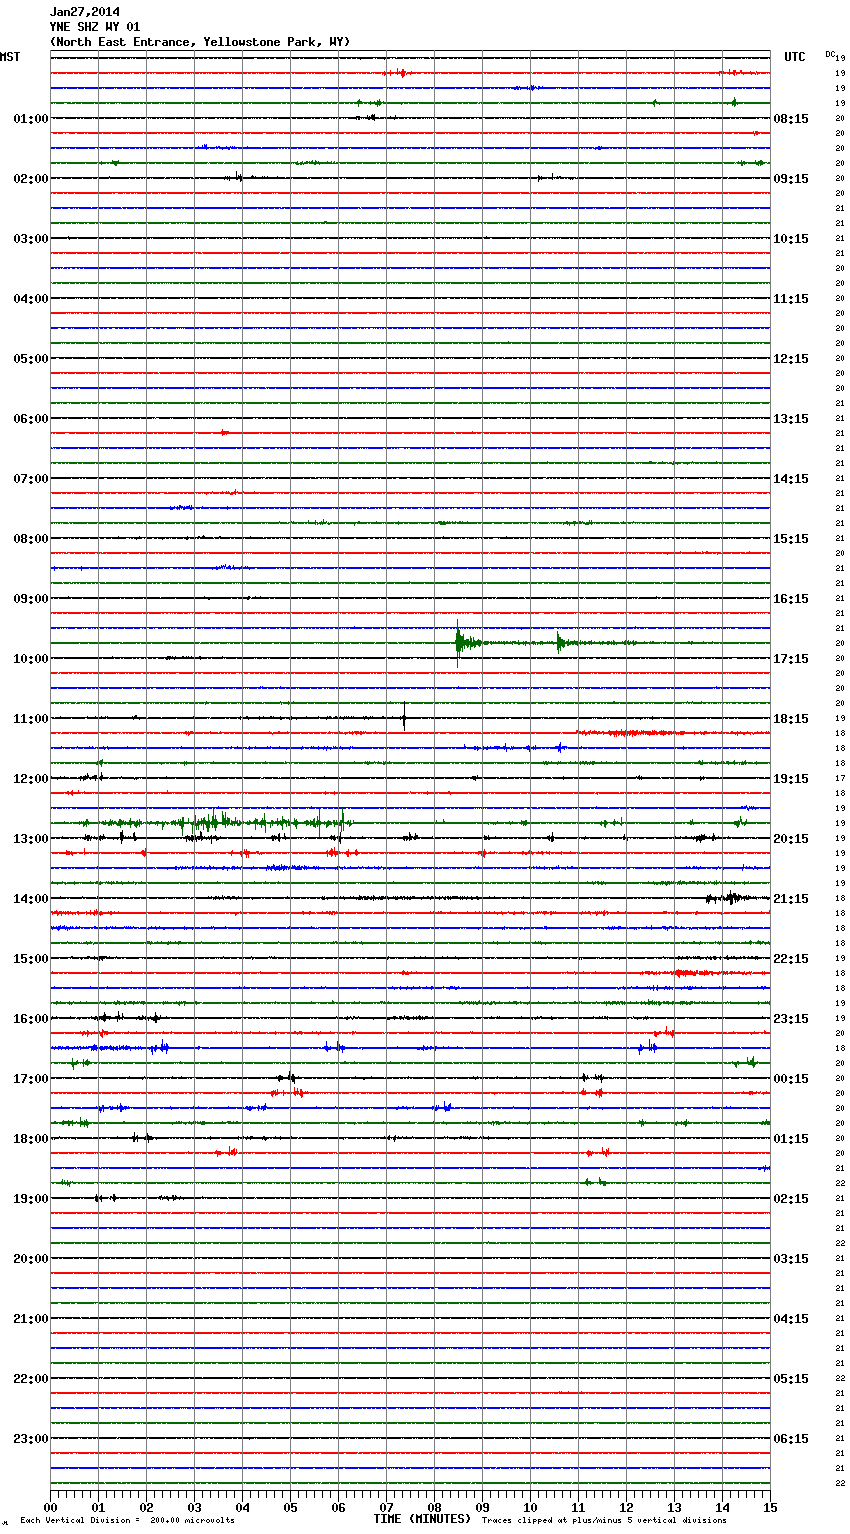
Task: Click the 10:15 UTC time label
Action: pyautogui.click(x=791, y=239)
